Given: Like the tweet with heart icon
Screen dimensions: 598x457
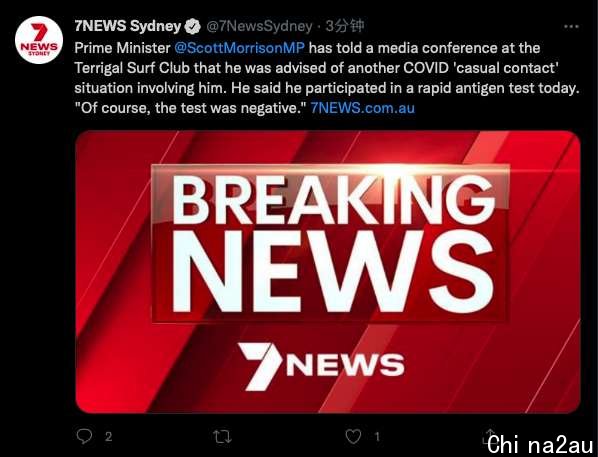Looking at the screenshot, I should (x=353, y=436).
